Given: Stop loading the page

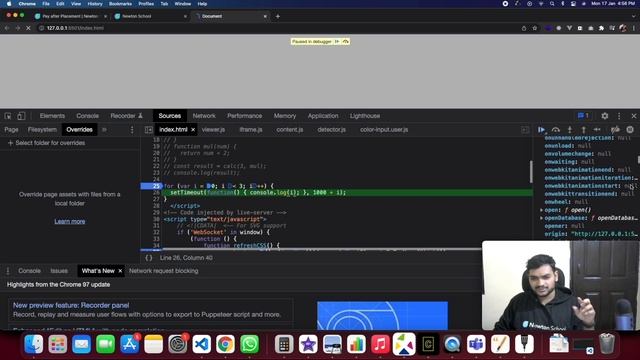Looking at the screenshot, I should click(x=28, y=28).
